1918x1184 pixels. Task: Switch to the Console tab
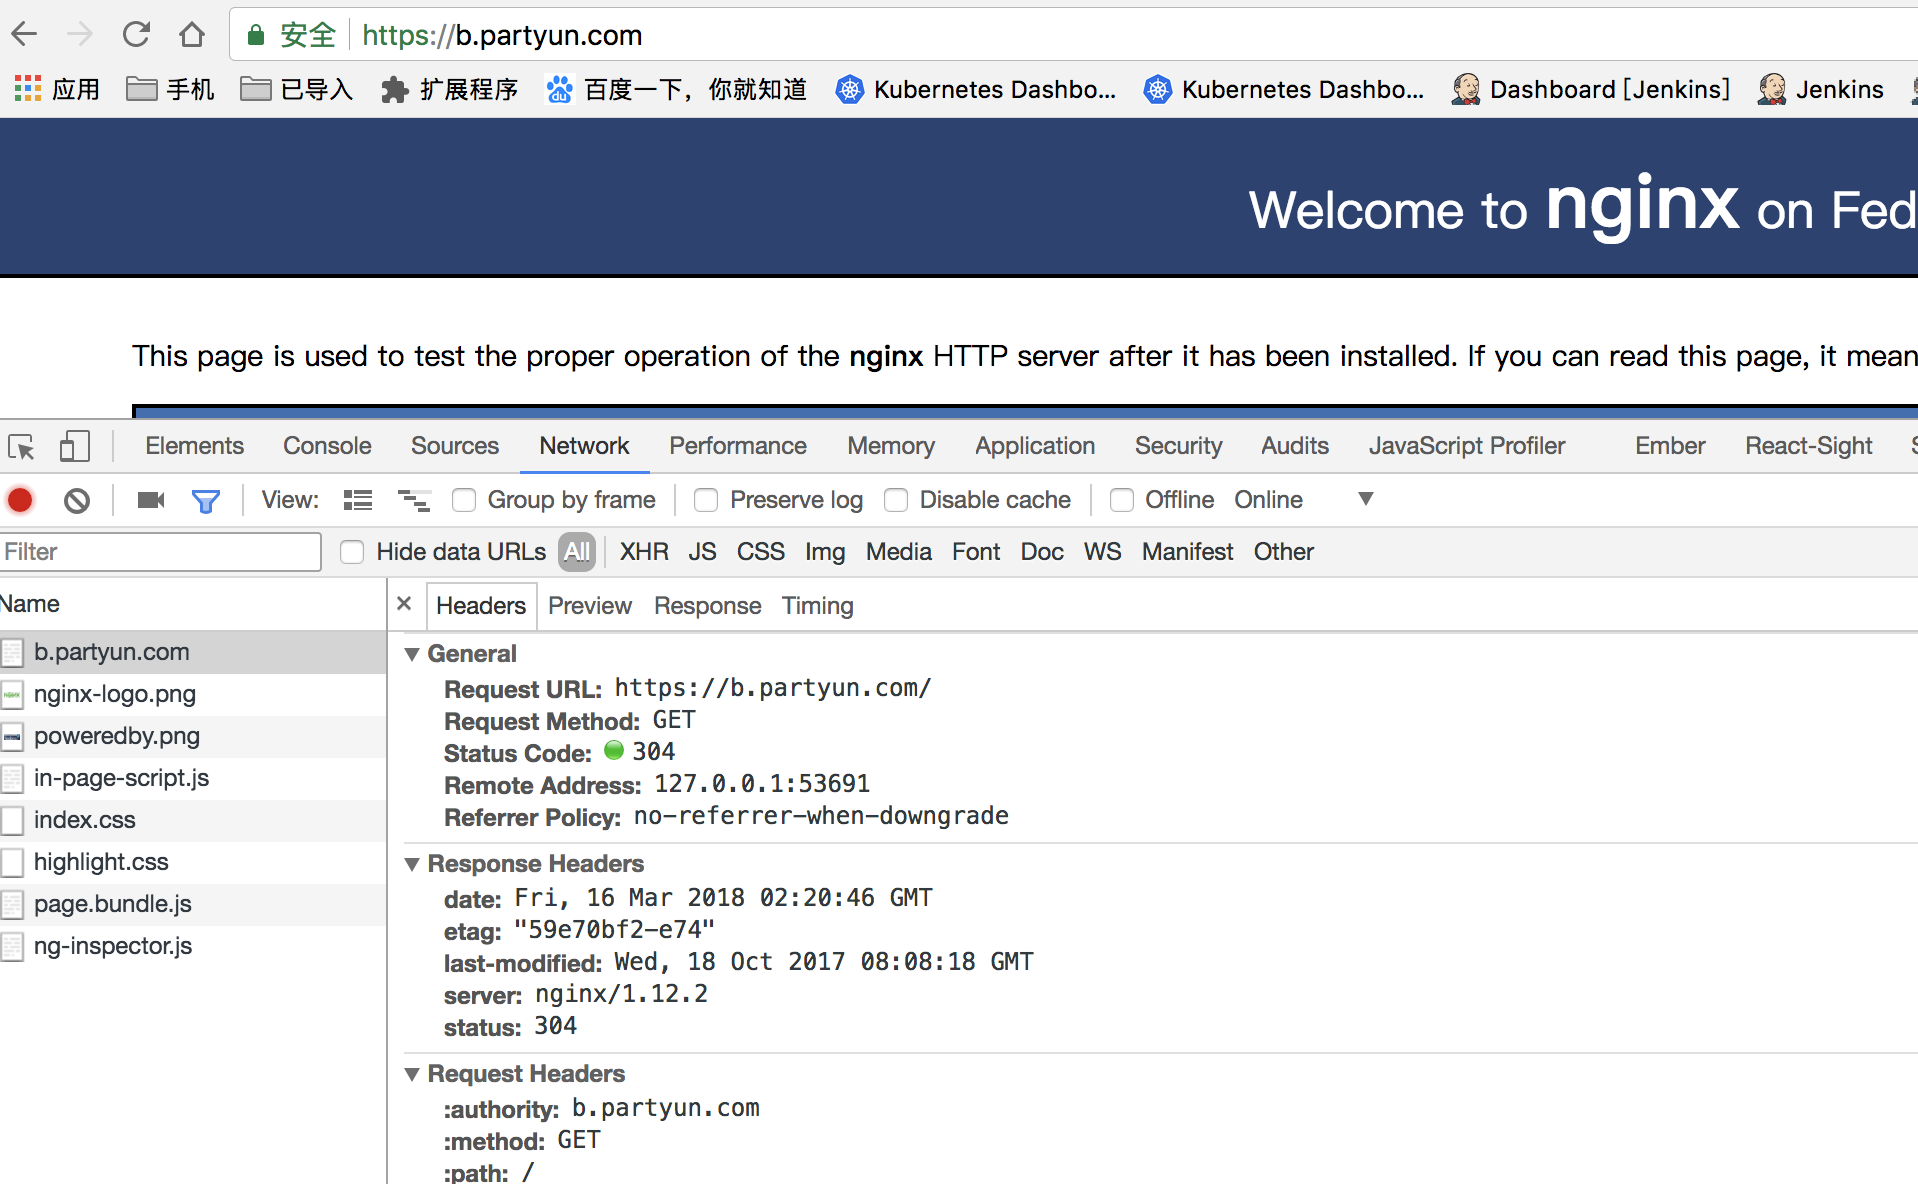click(327, 446)
